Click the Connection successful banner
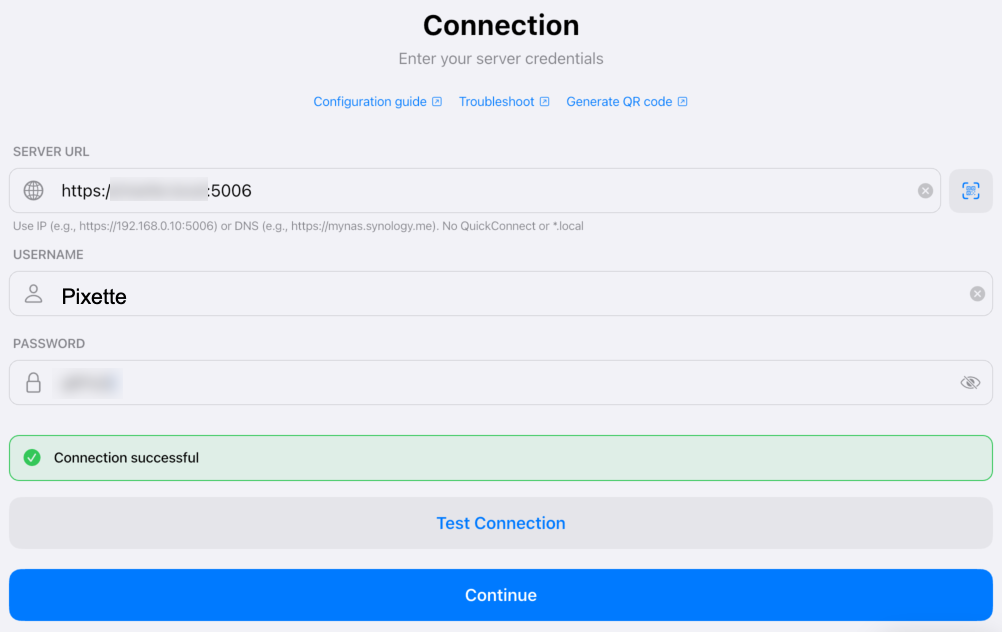The height and width of the screenshot is (632, 1002). point(500,457)
